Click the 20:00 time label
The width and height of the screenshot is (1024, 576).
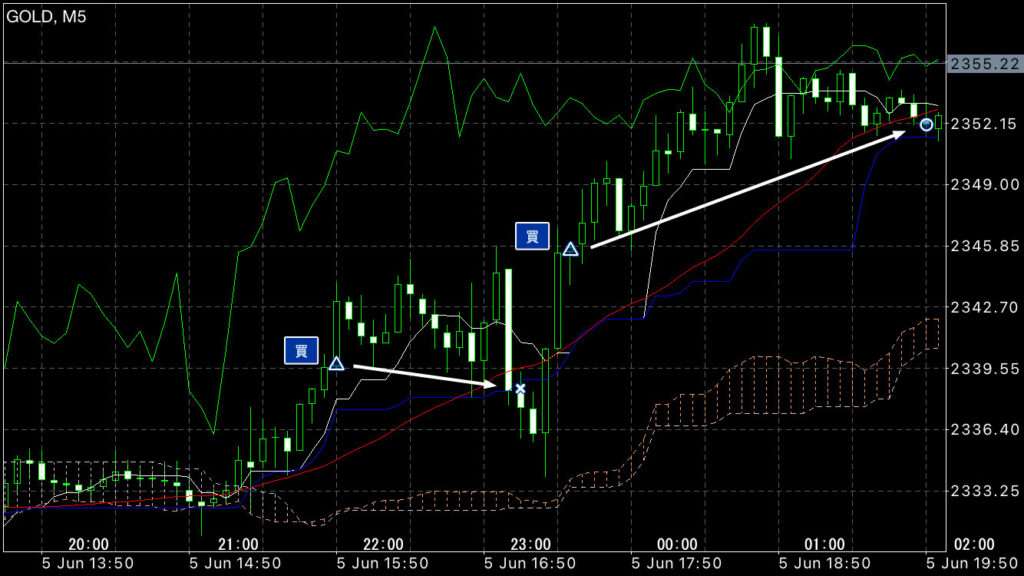coord(88,544)
